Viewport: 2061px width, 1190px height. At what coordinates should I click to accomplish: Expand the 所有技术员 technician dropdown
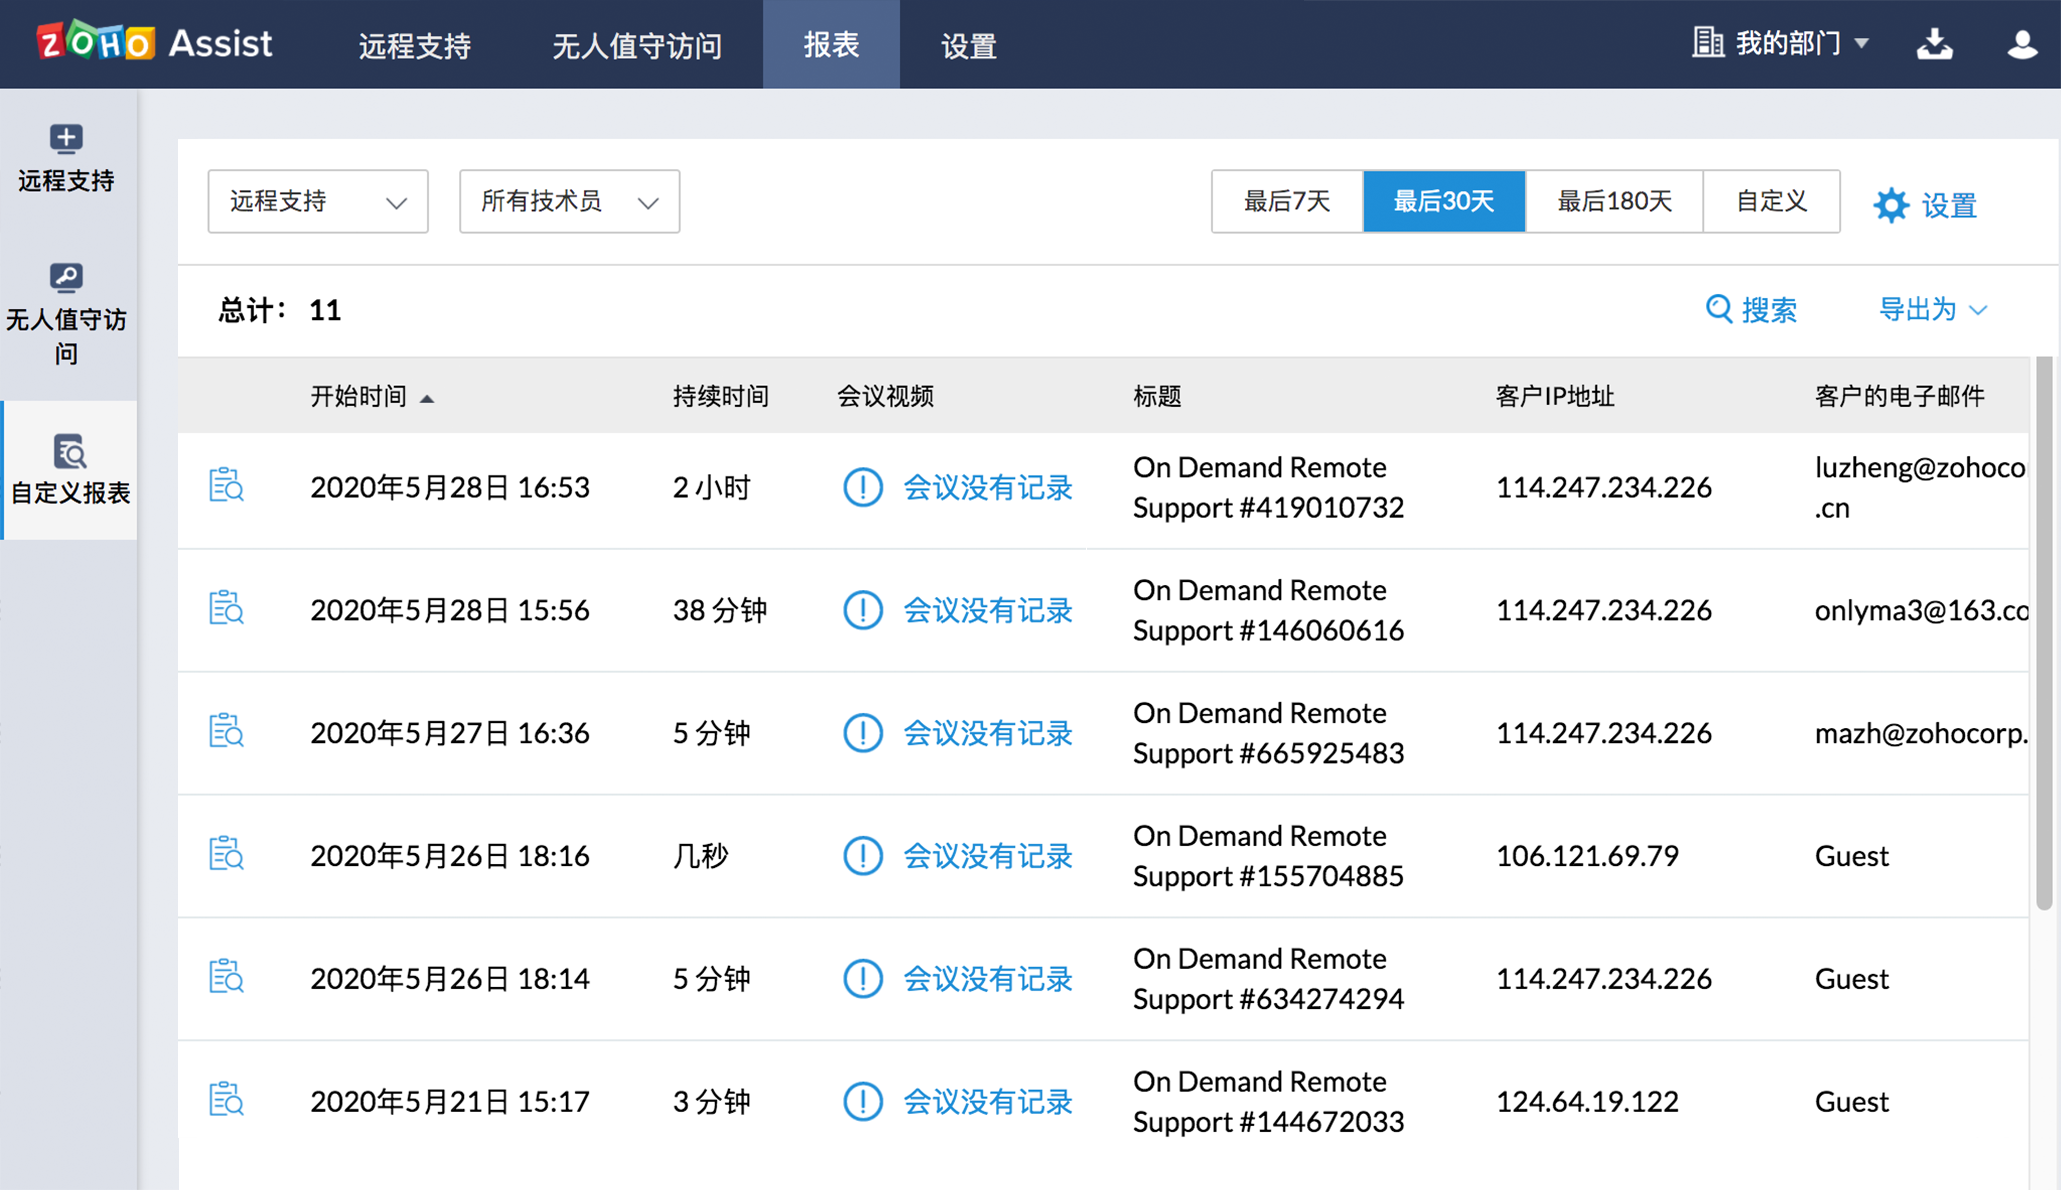569,201
